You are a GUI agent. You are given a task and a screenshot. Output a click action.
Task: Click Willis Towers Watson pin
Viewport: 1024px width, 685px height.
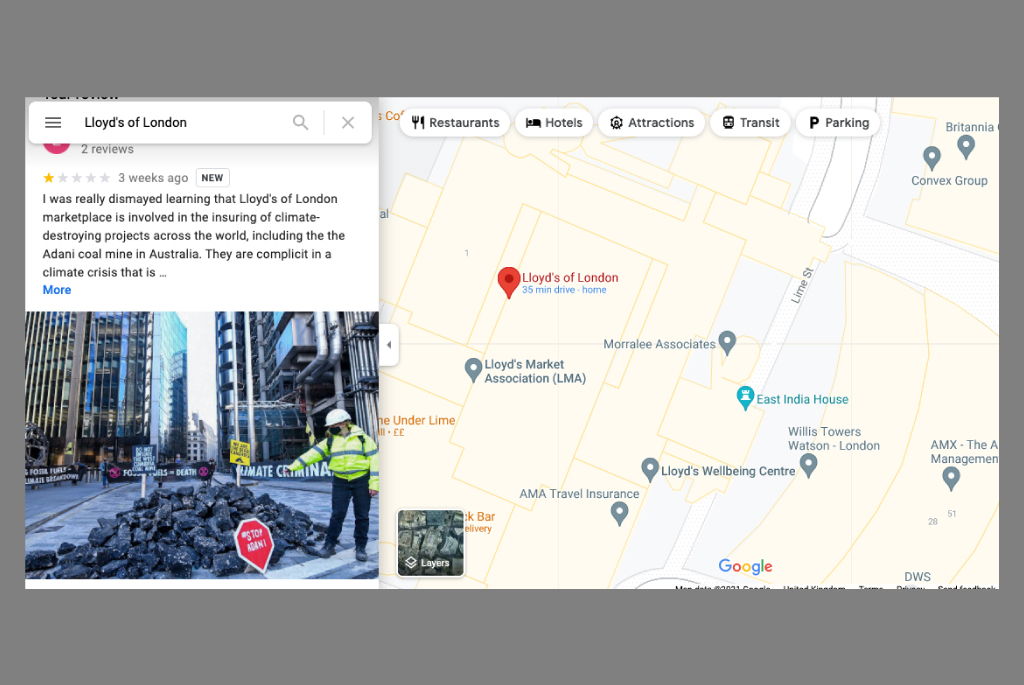tap(808, 466)
